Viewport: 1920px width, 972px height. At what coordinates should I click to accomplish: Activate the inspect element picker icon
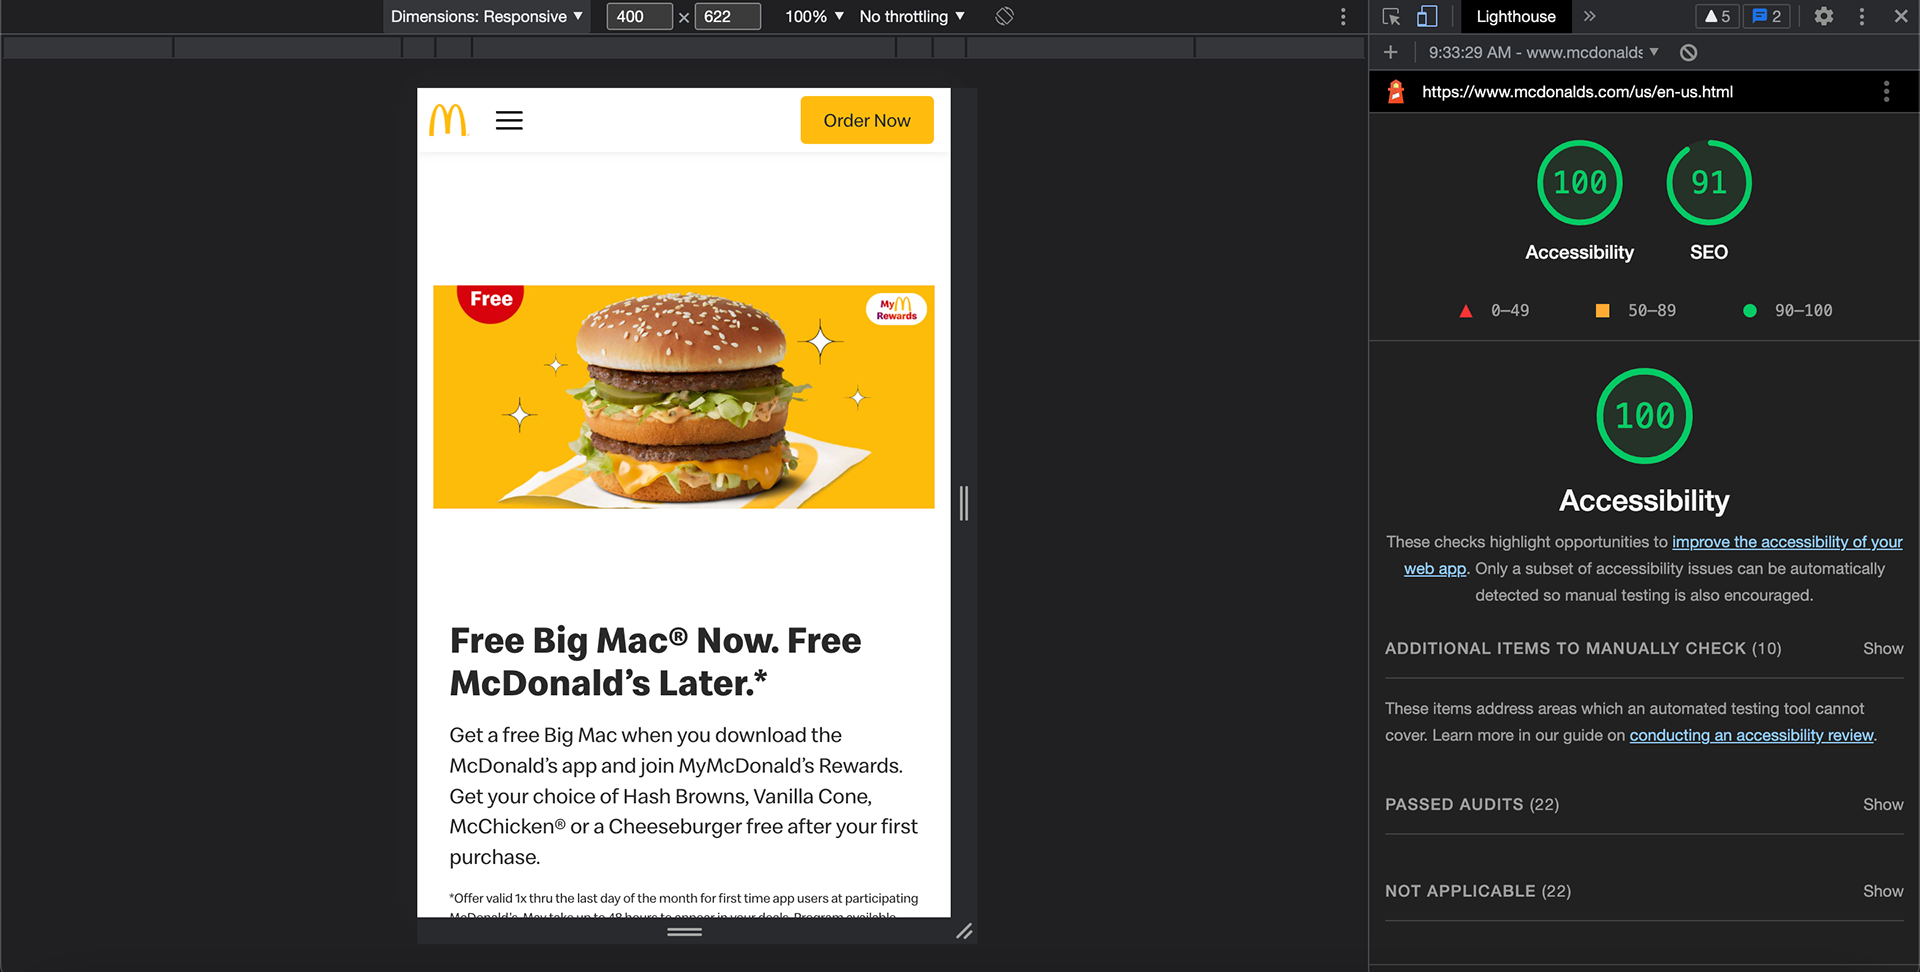click(1391, 16)
